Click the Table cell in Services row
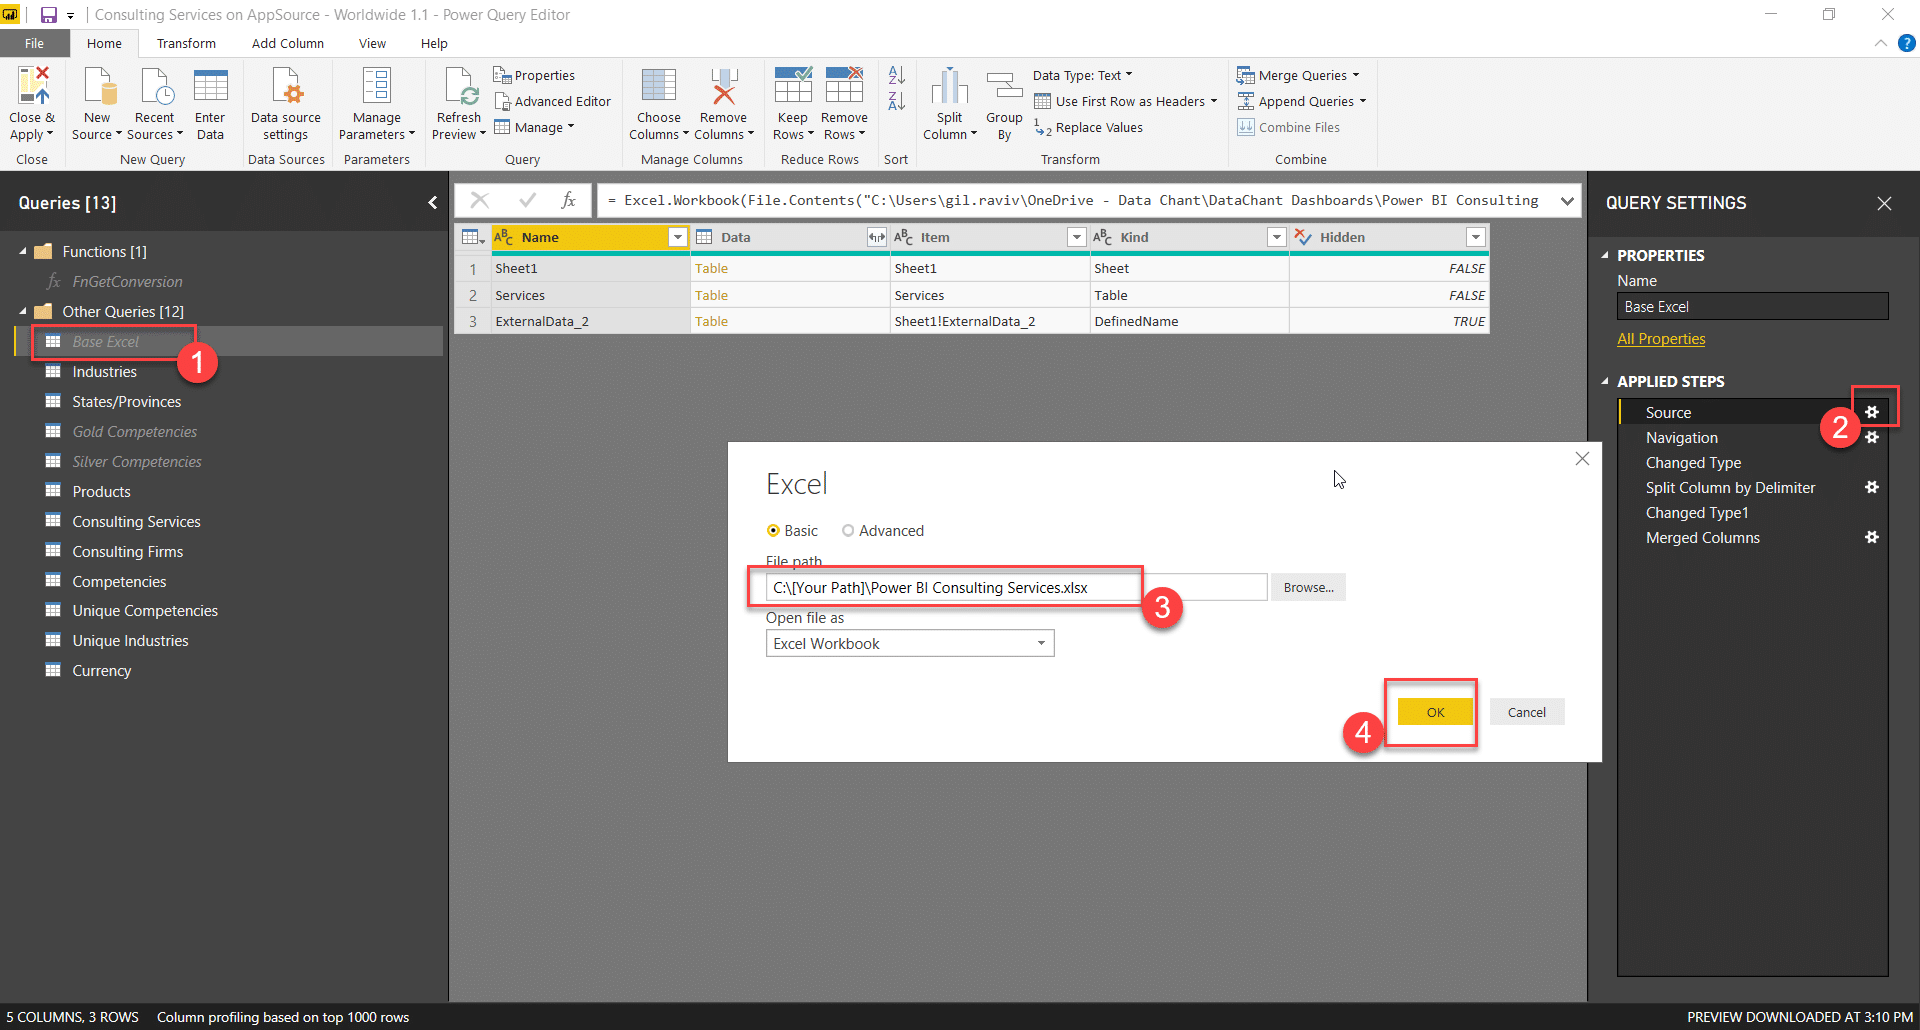This screenshot has height=1030, width=1920. point(790,295)
